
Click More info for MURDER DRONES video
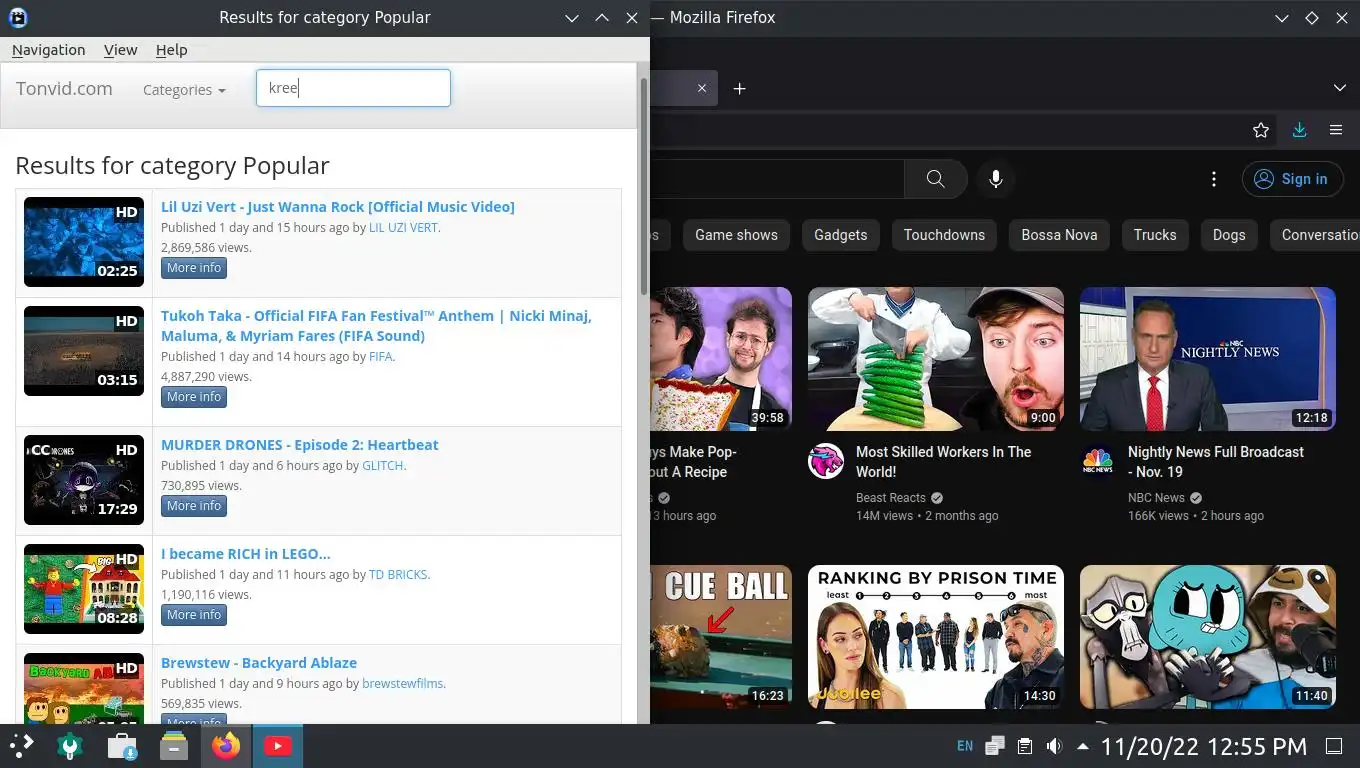point(194,506)
